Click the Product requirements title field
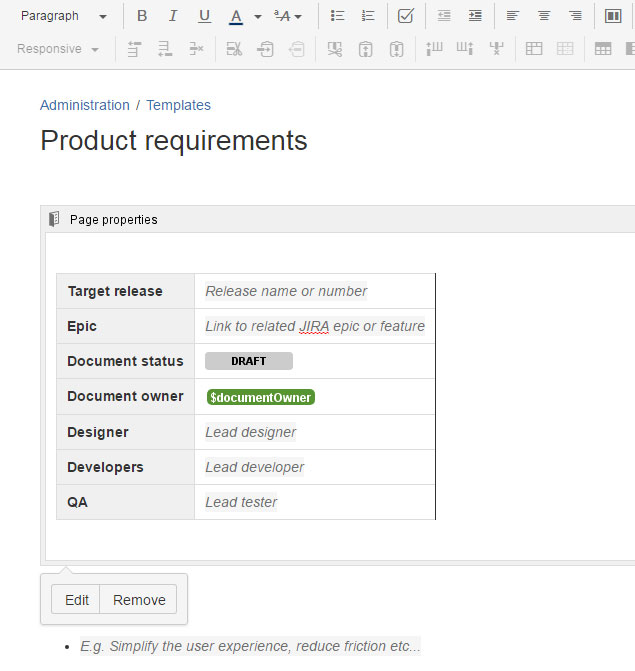 (x=174, y=140)
